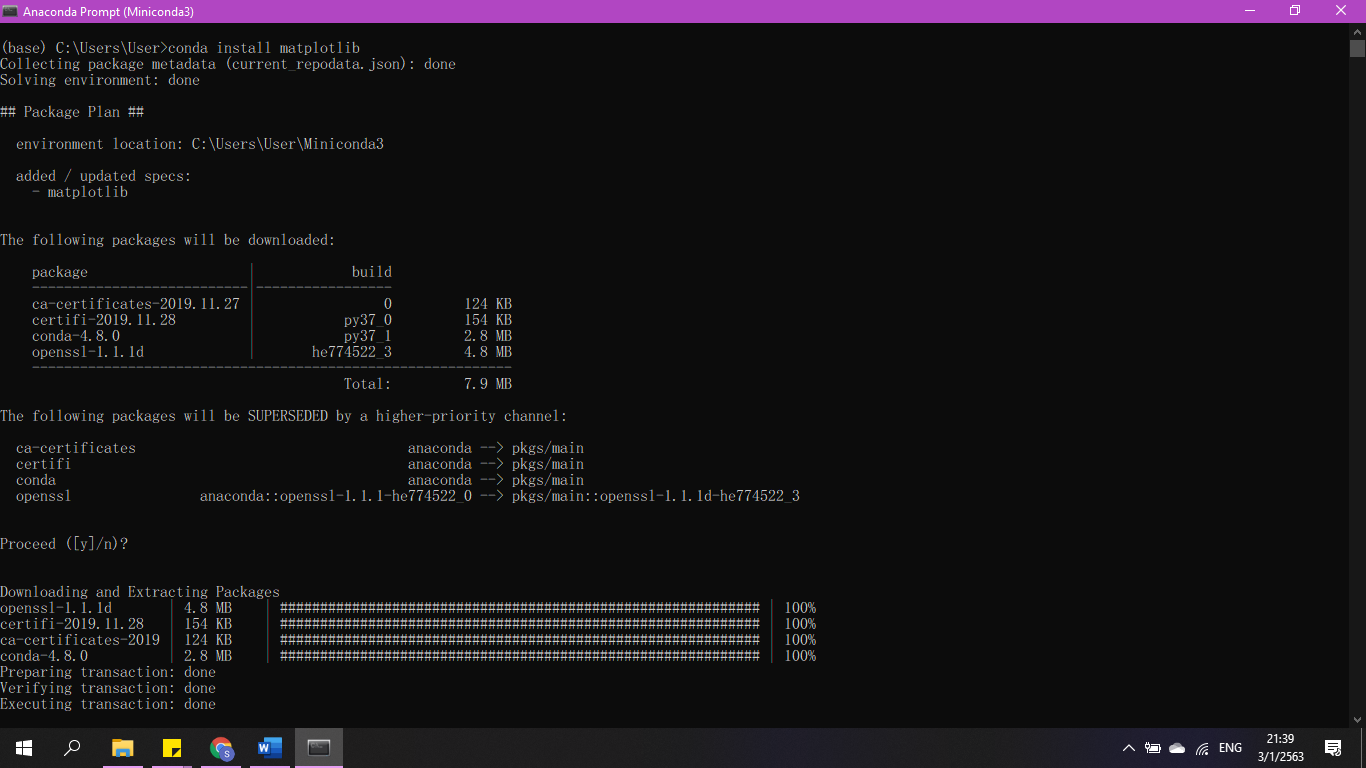
Task: Click the vertical scrollbar thumb
Action: pos(1357,48)
